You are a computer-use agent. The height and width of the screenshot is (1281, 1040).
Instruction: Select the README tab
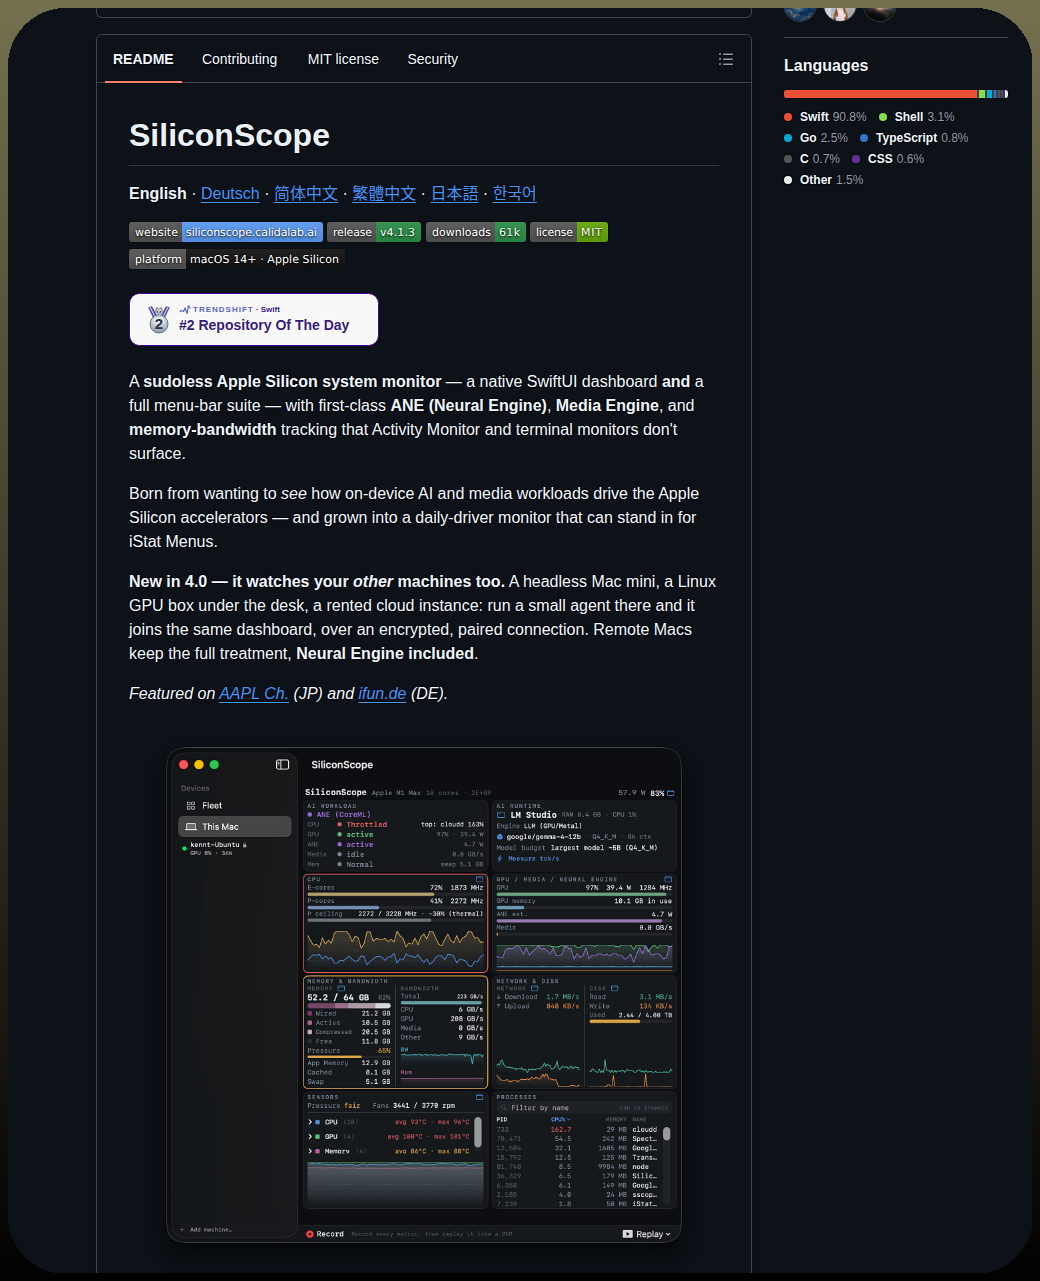pos(143,59)
